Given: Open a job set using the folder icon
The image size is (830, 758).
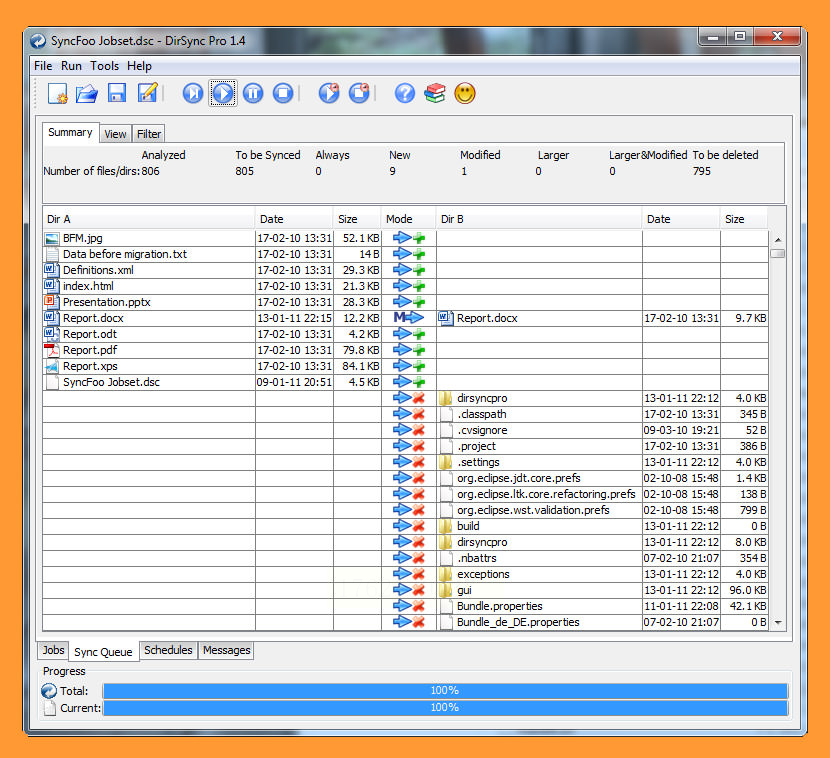Looking at the screenshot, I should click(87, 94).
